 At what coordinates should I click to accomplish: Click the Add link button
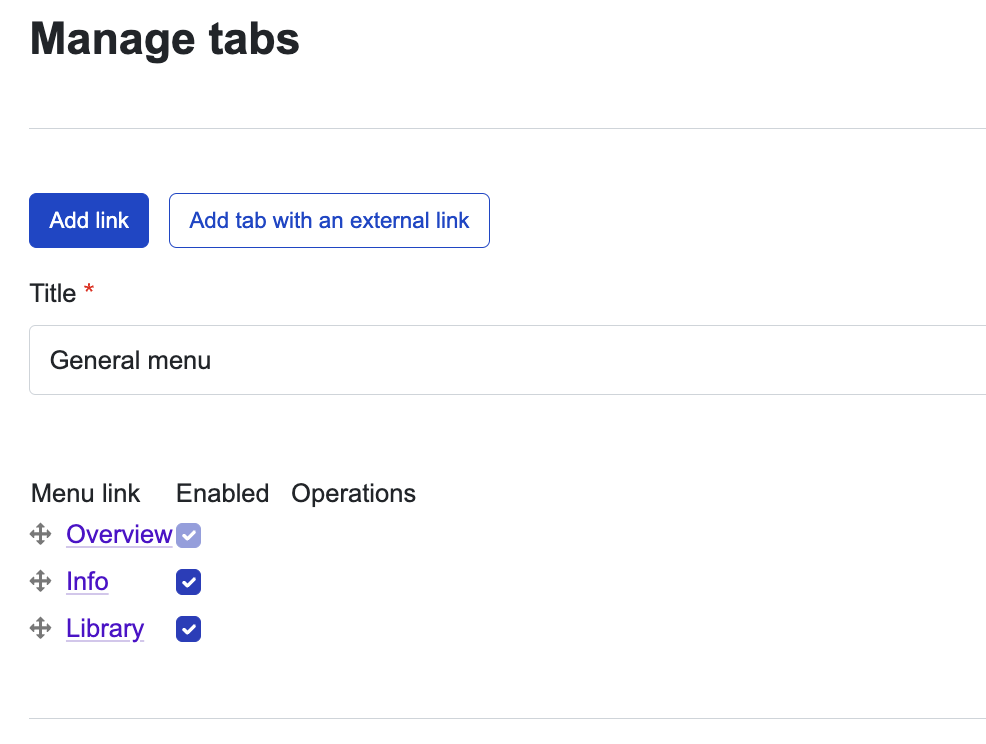[88, 220]
